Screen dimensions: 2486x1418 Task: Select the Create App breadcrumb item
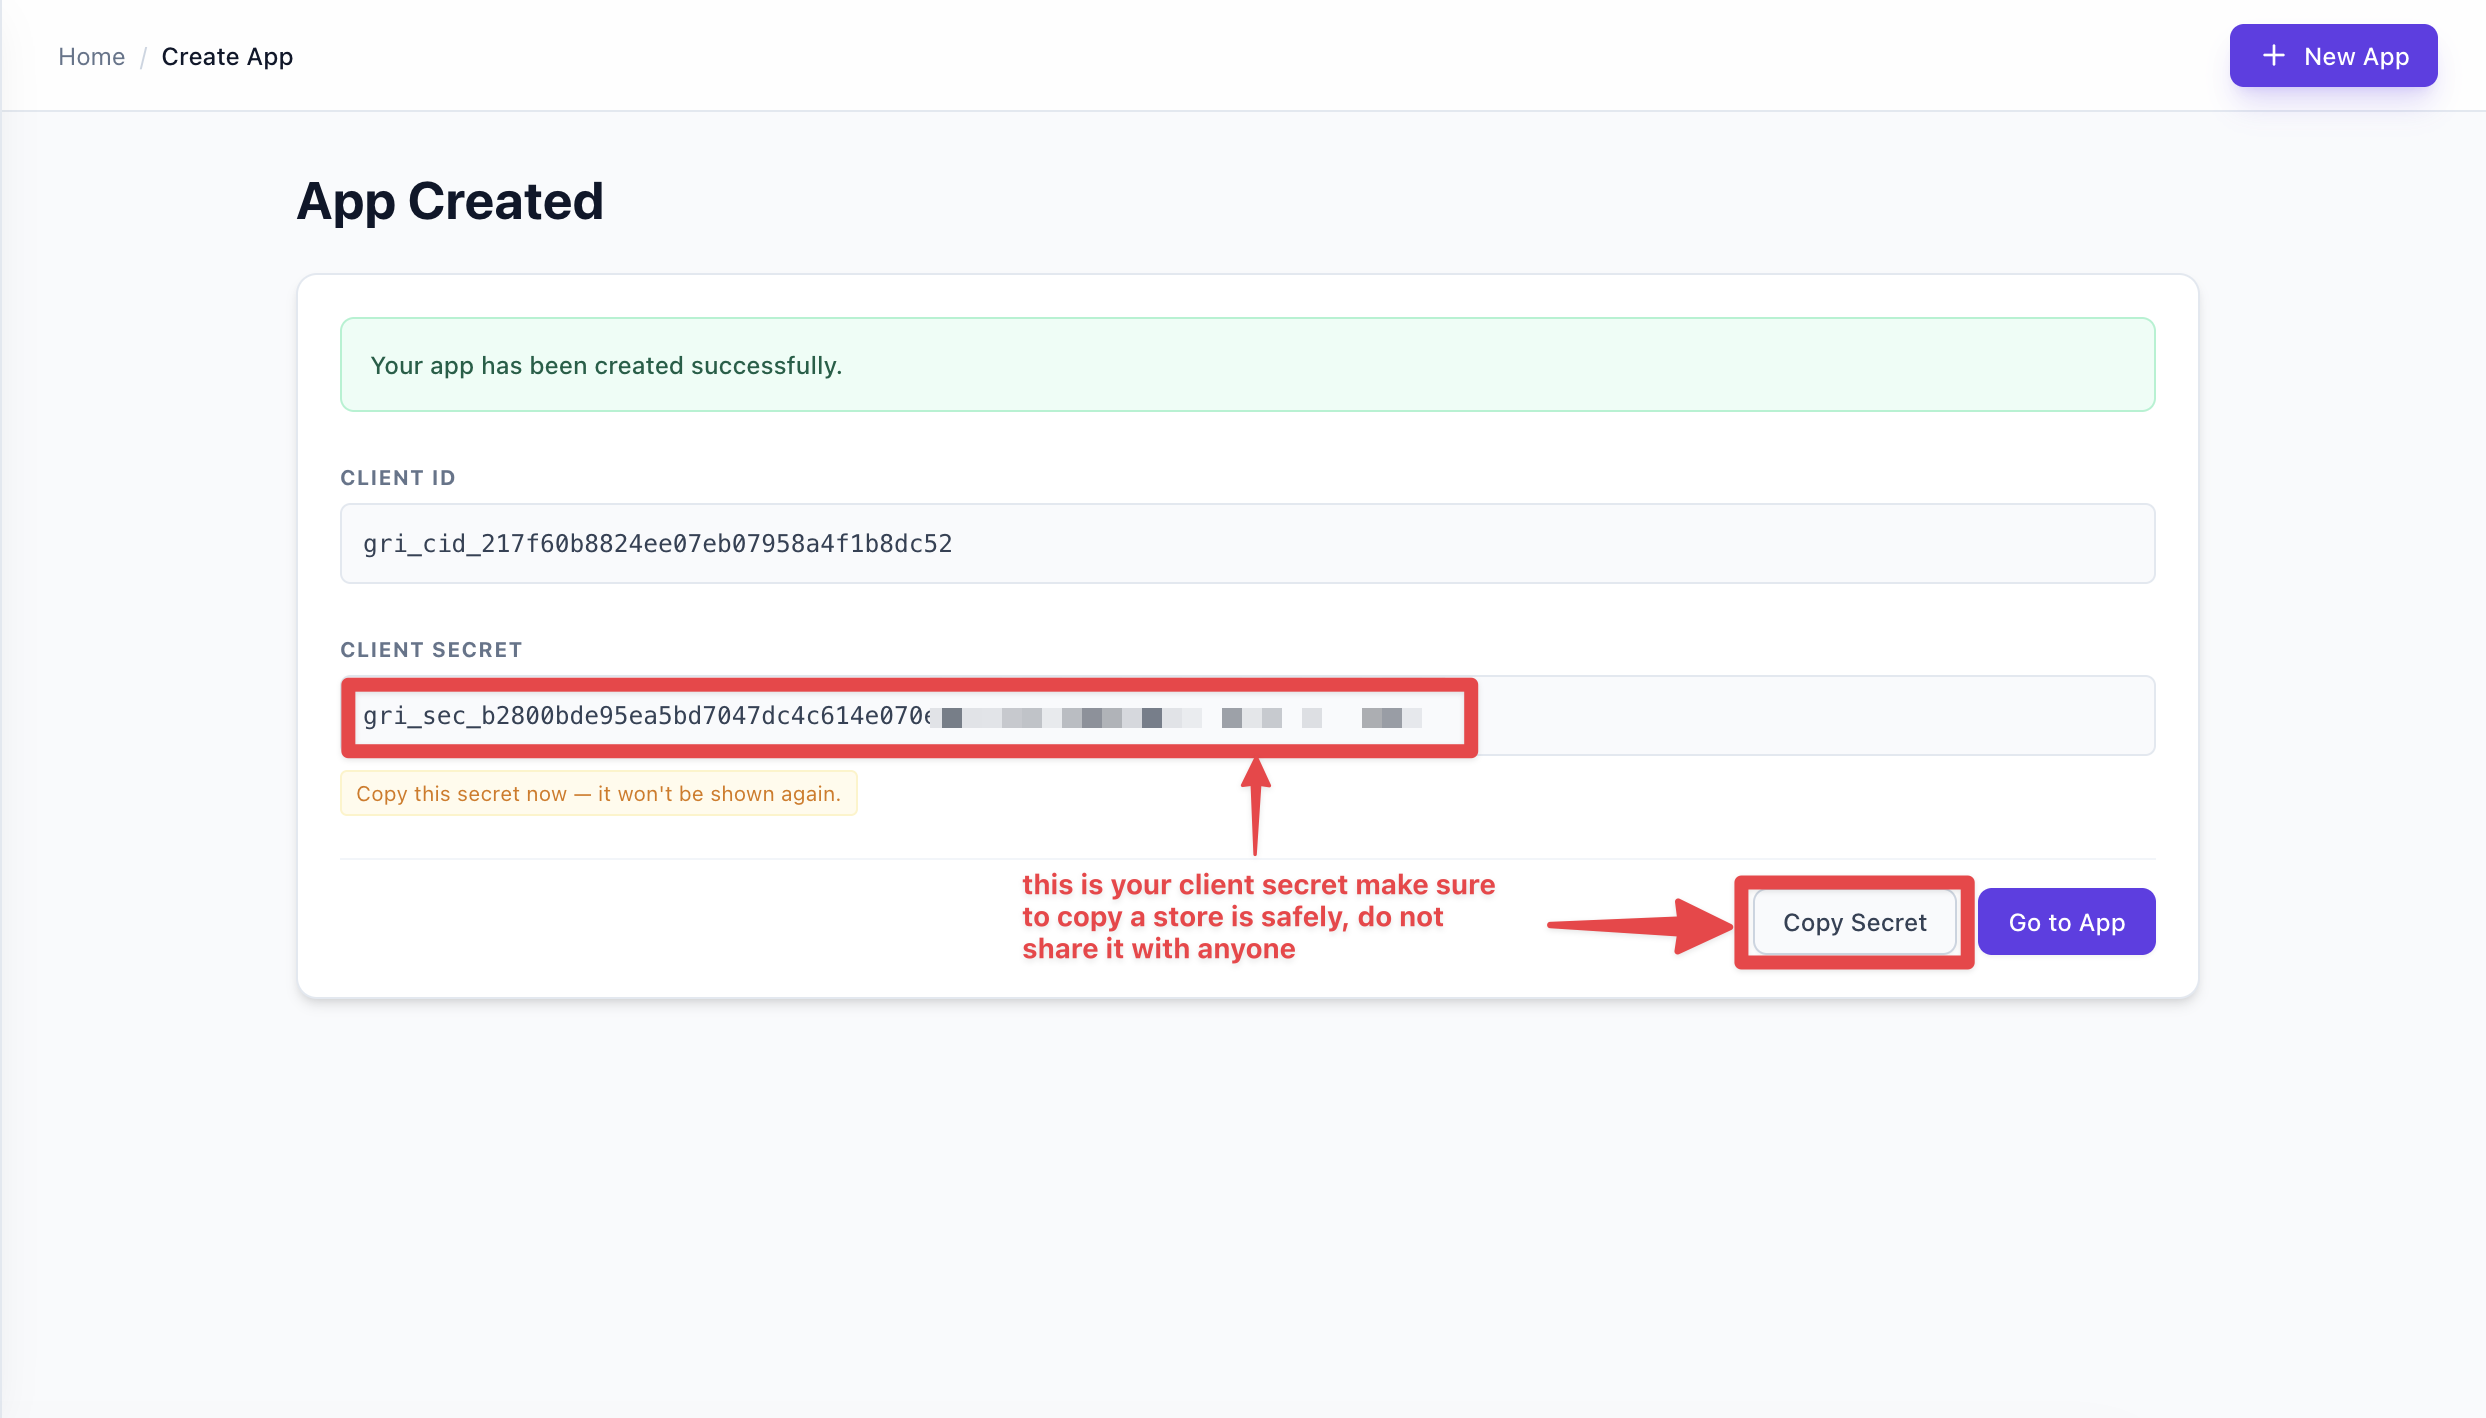[x=227, y=56]
